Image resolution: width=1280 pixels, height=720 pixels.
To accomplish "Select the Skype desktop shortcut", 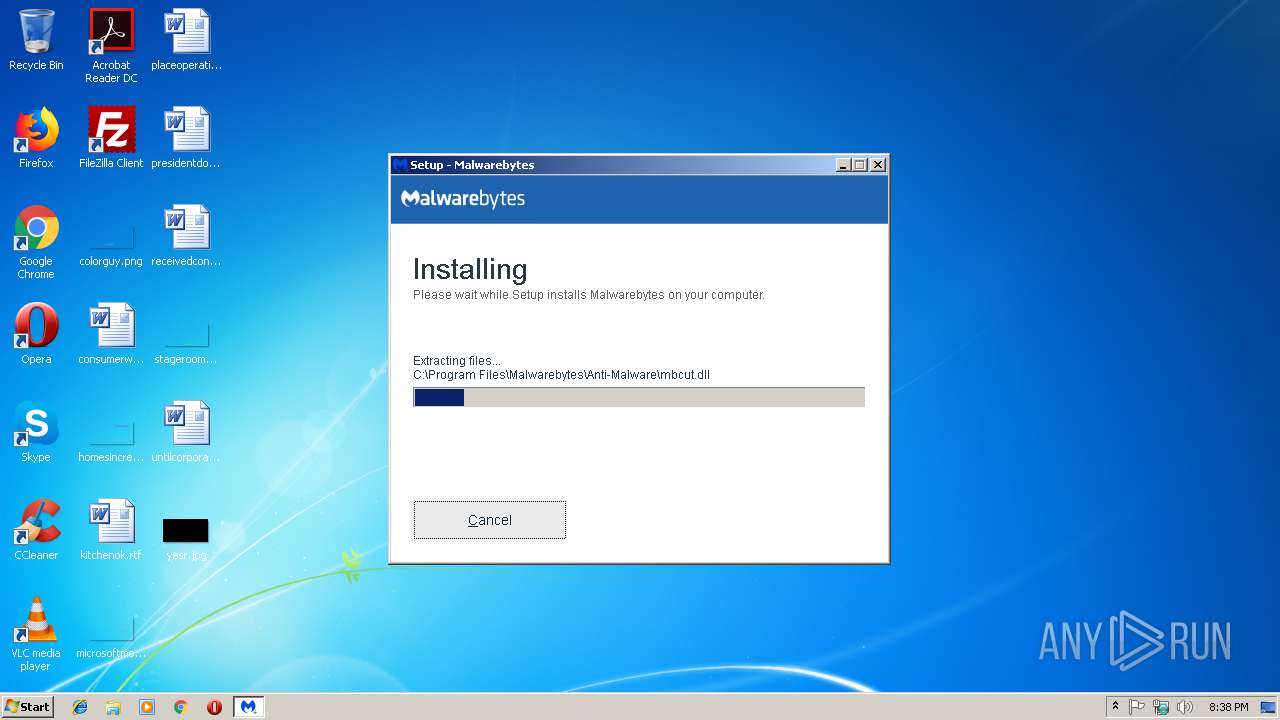I will coord(36,433).
